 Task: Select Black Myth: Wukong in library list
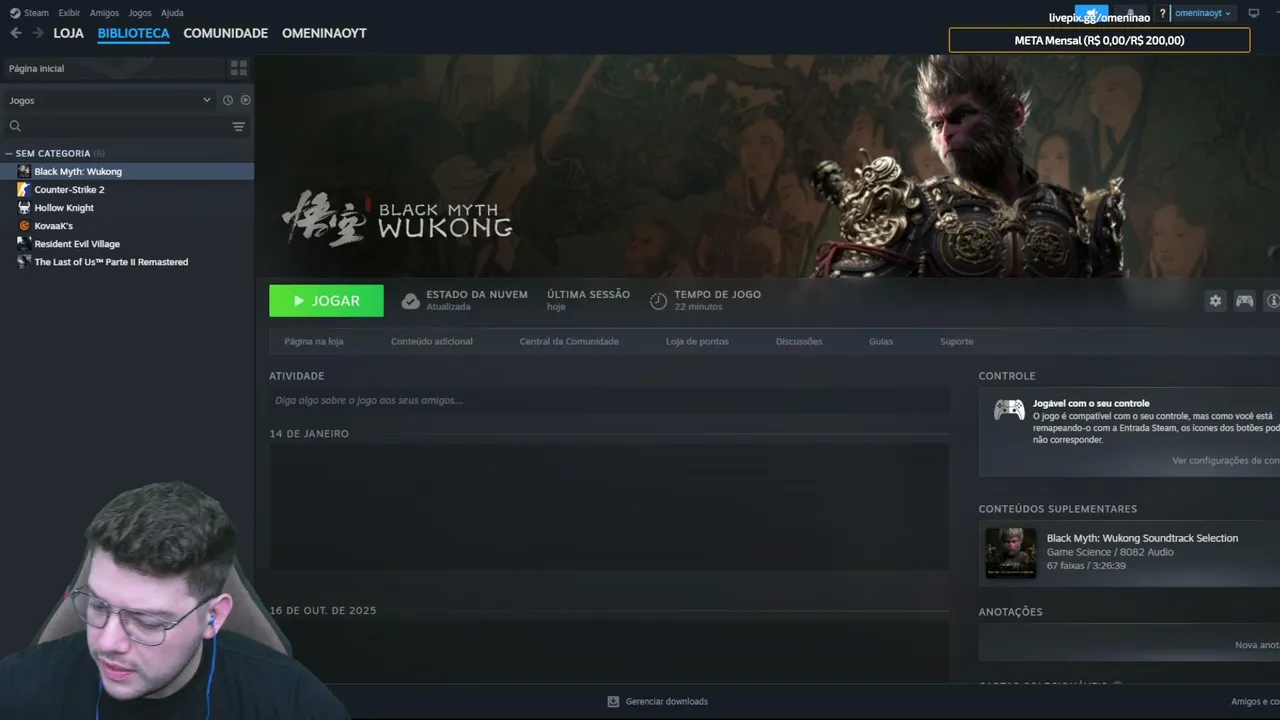(127, 171)
